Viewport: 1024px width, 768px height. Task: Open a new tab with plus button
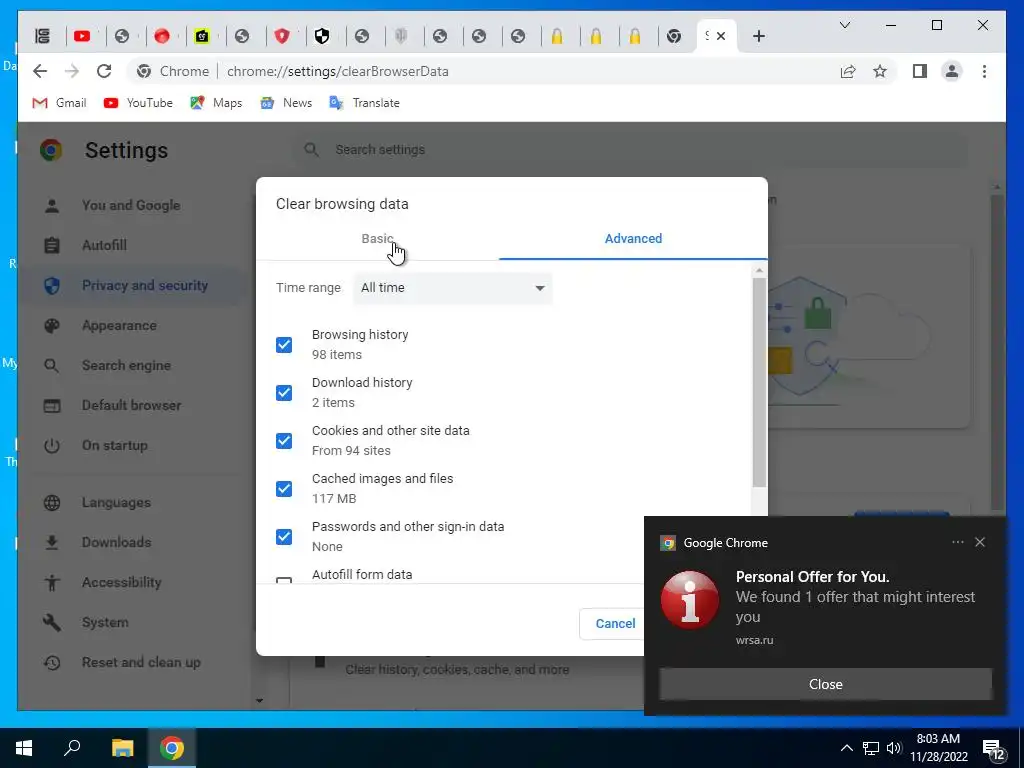click(758, 37)
